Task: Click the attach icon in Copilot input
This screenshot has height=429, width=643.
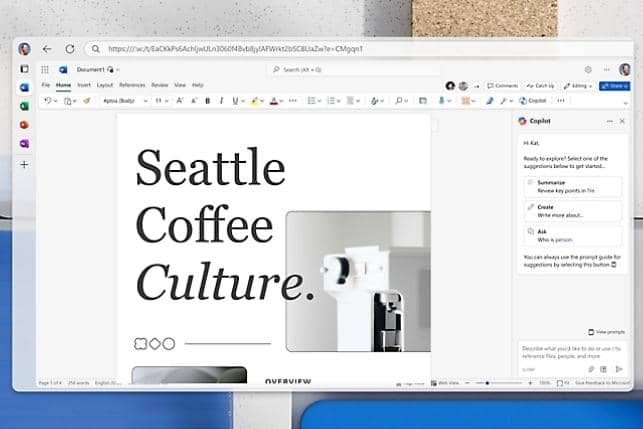Action: [591, 369]
